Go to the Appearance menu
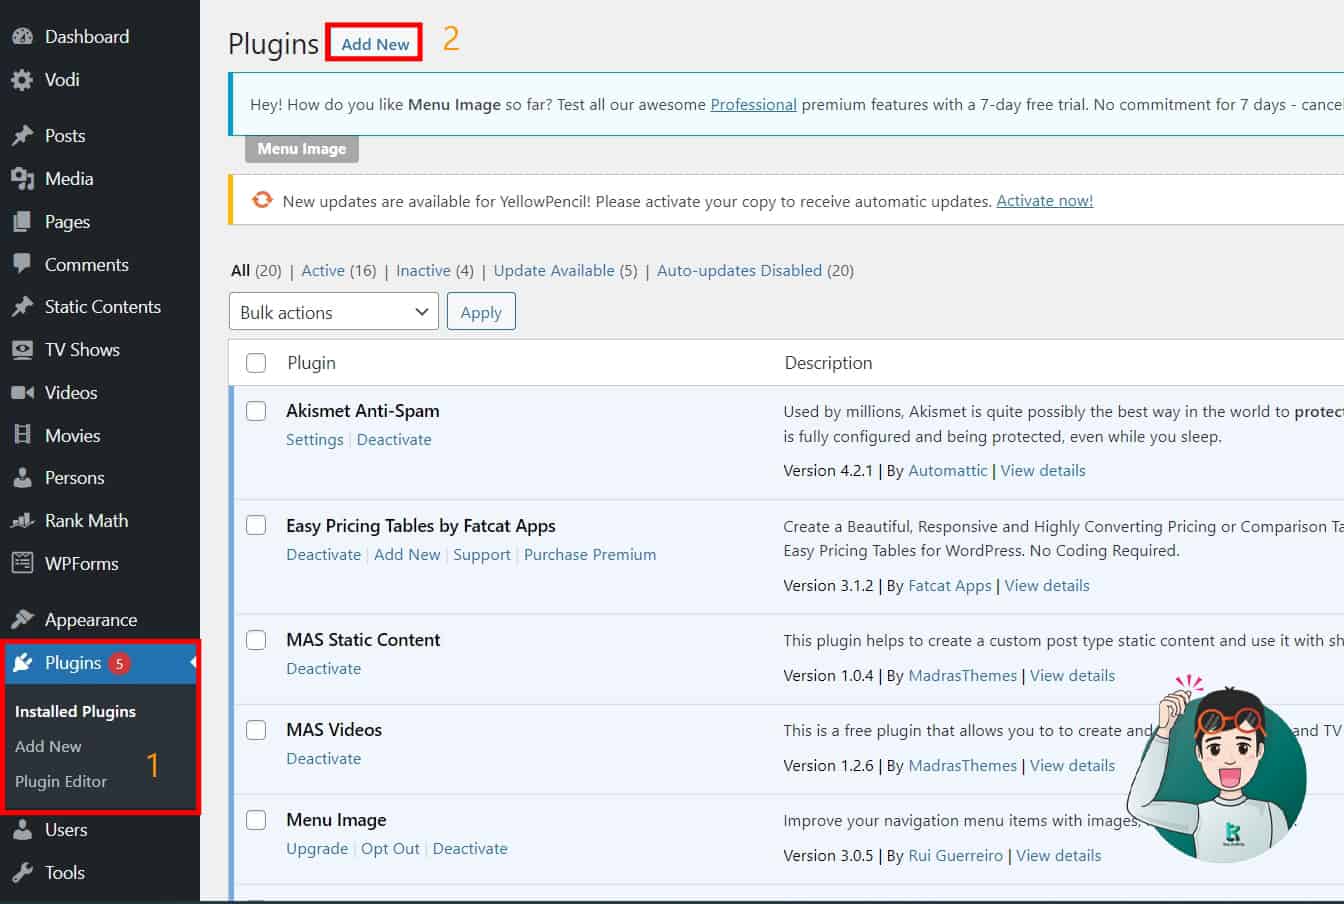This screenshot has width=1344, height=904. [91, 620]
